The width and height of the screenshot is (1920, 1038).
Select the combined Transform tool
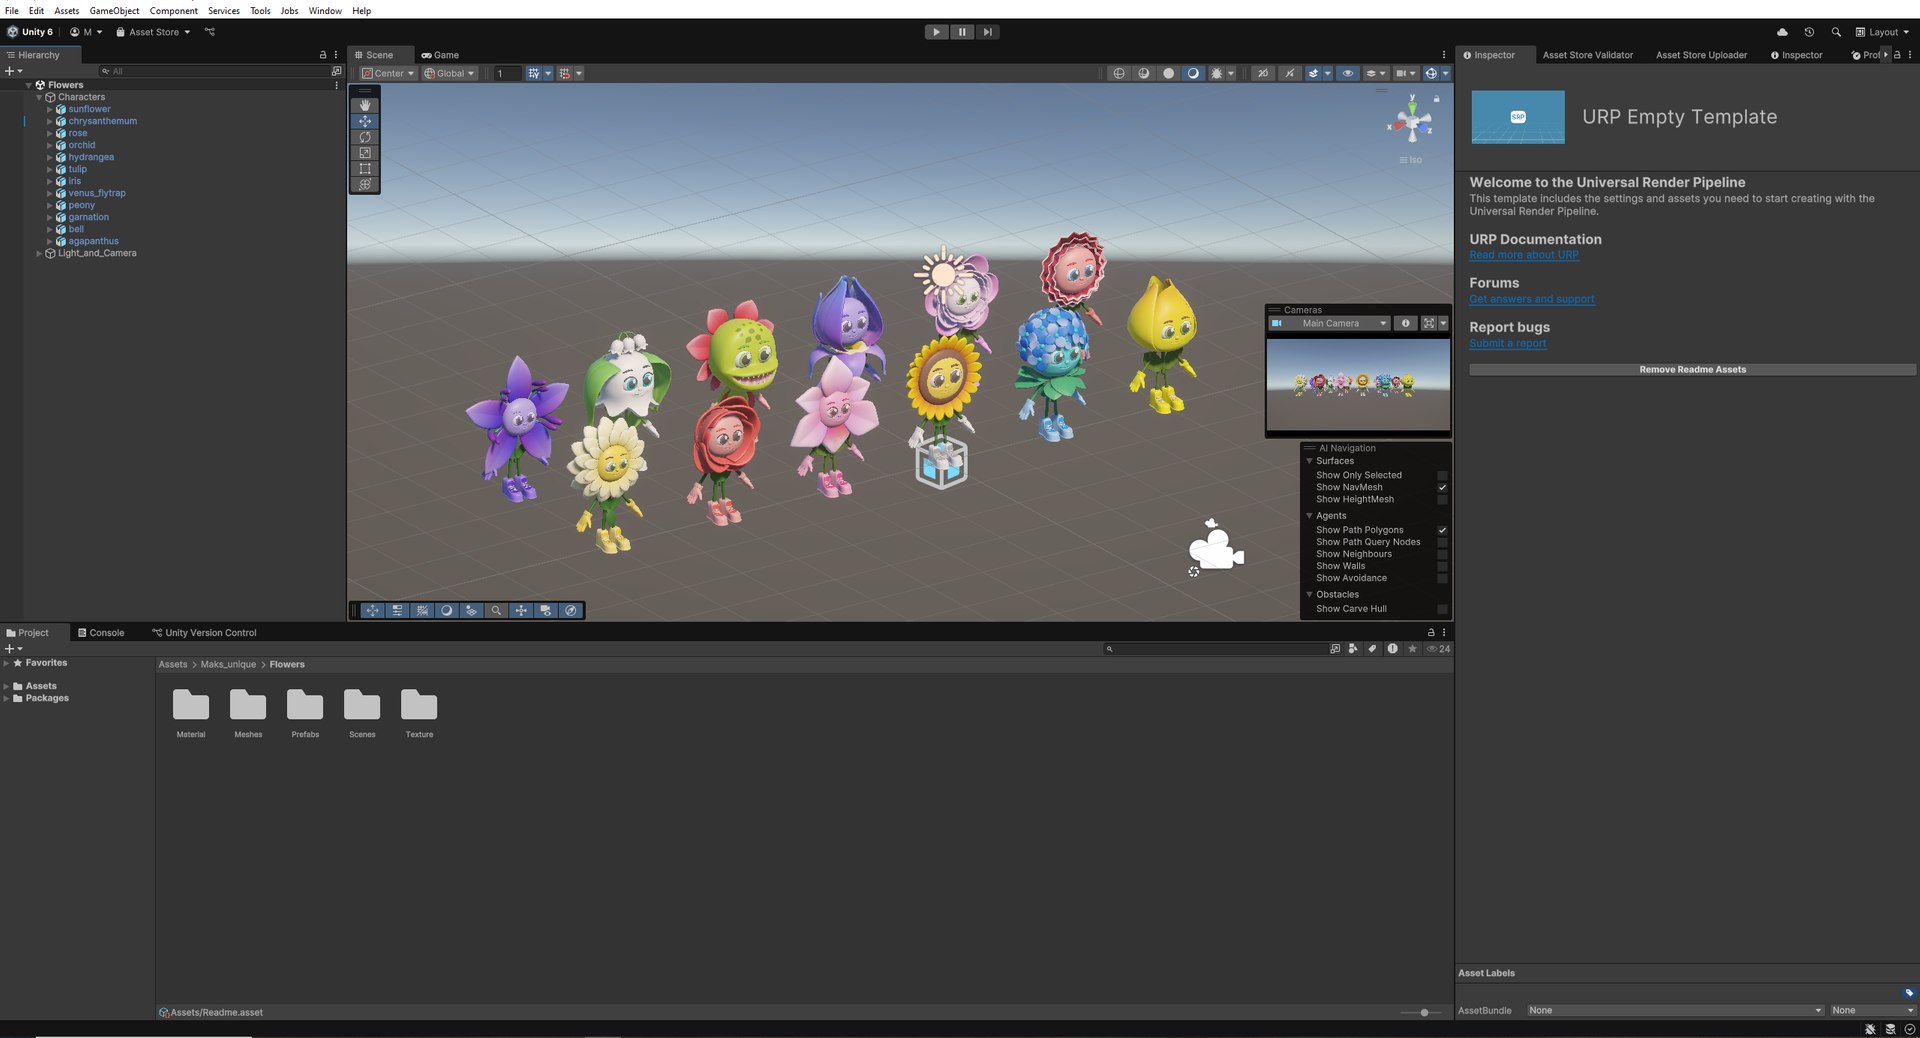365,185
